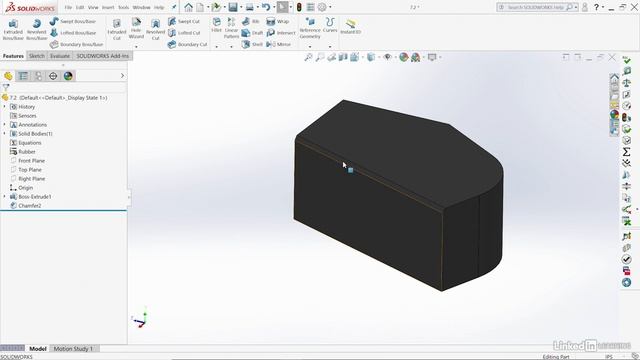Expand the manager panel tabs chevron
The height and width of the screenshot is (360, 640).
tap(122, 76)
